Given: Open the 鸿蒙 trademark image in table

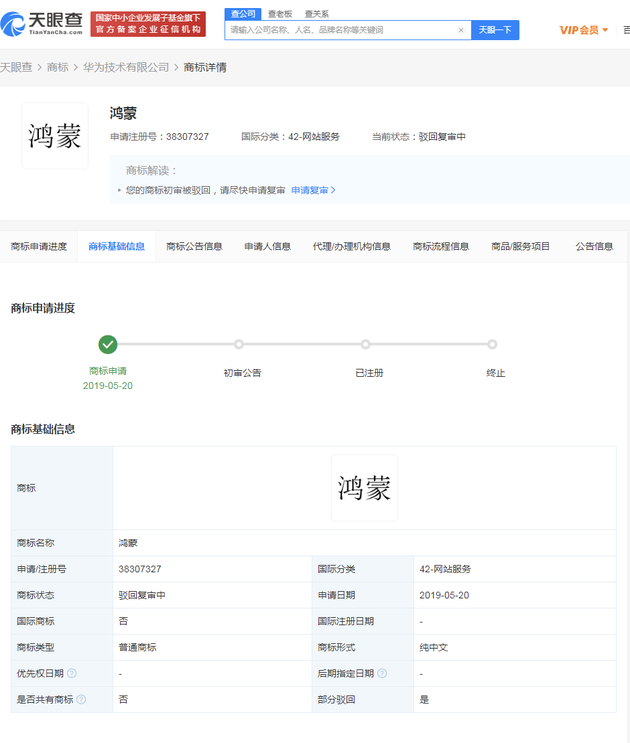Looking at the screenshot, I should 364,488.
